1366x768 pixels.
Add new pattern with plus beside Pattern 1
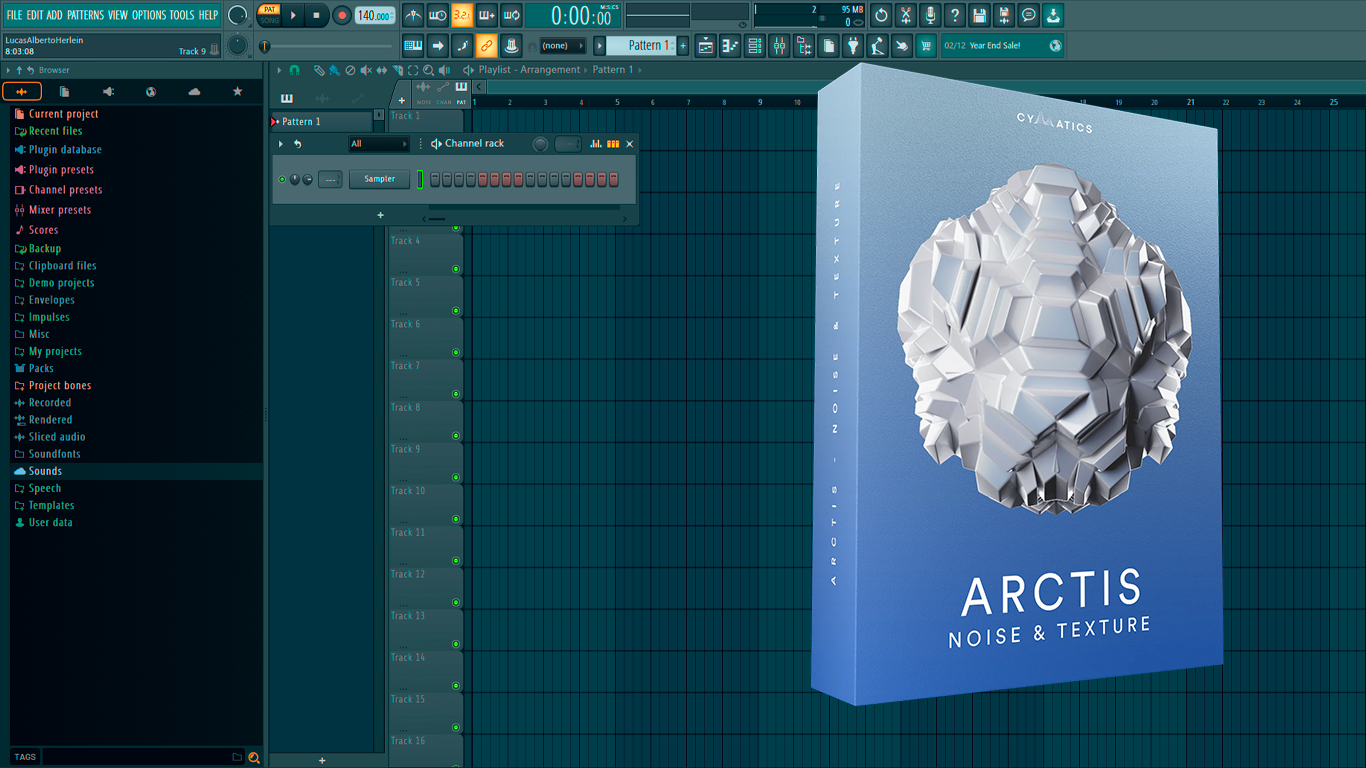(x=683, y=46)
